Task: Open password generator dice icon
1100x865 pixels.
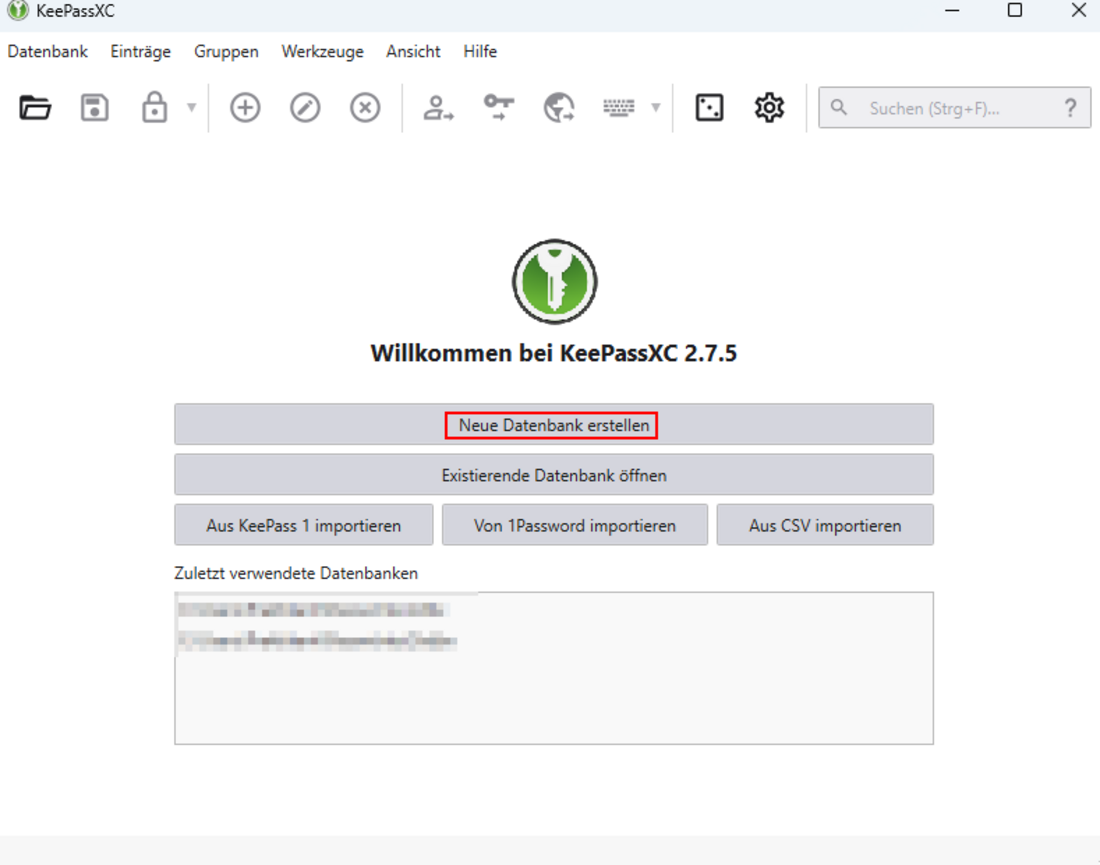Action: (709, 108)
